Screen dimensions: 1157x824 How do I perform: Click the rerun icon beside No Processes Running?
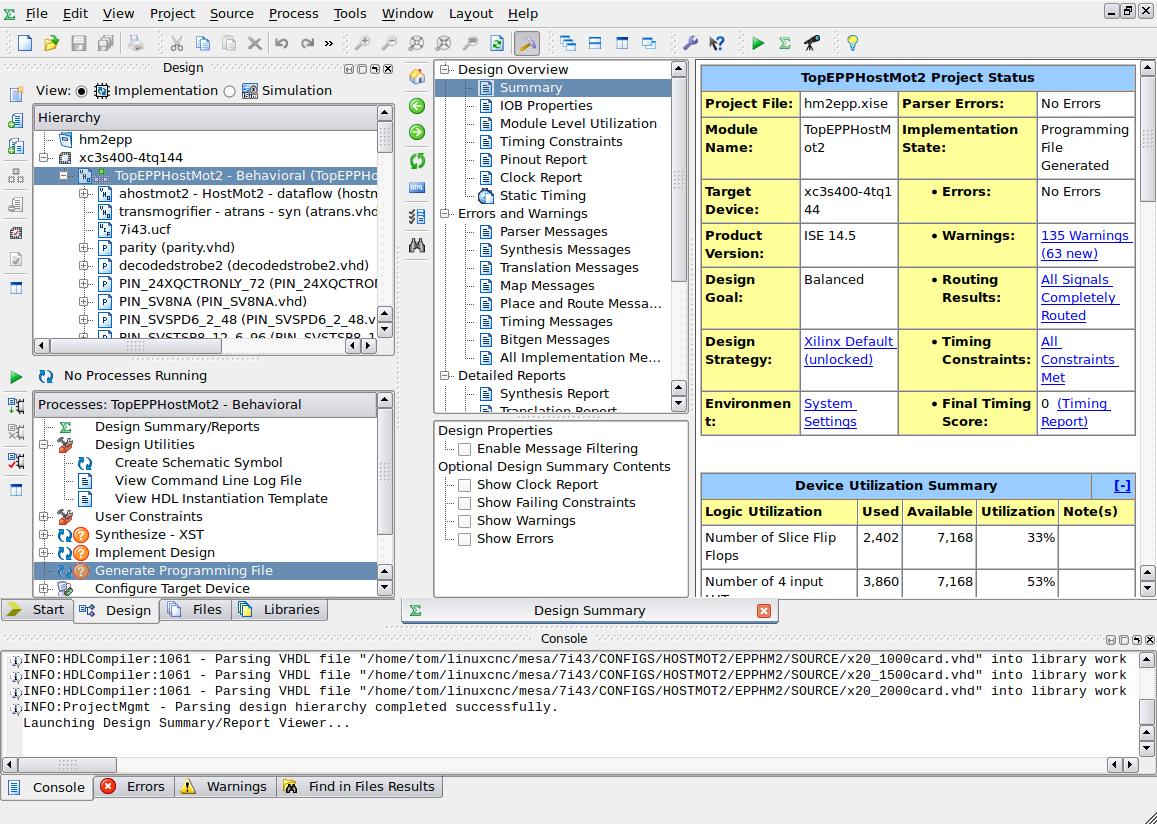(x=46, y=376)
